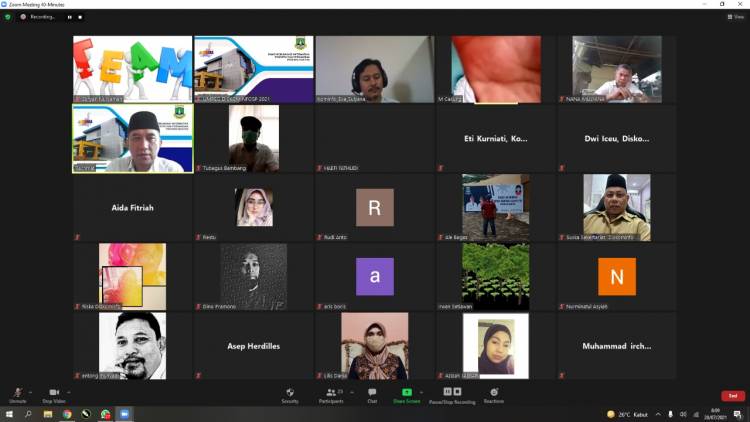Screen dimensions: 750x422
Task: Select the Kominfo Eka Sutjana video tile
Action: [x=375, y=69]
